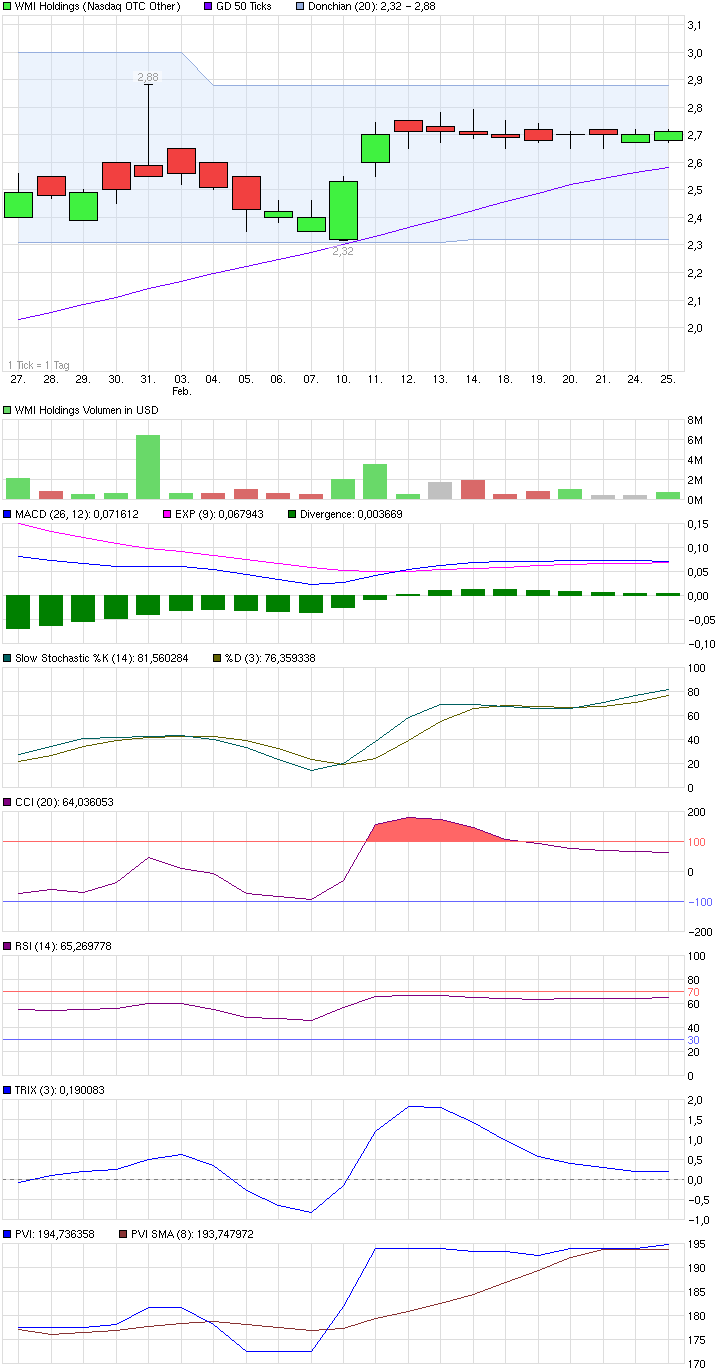Click the teal Slow Stochastic %K legend swatch

pos(8,658)
